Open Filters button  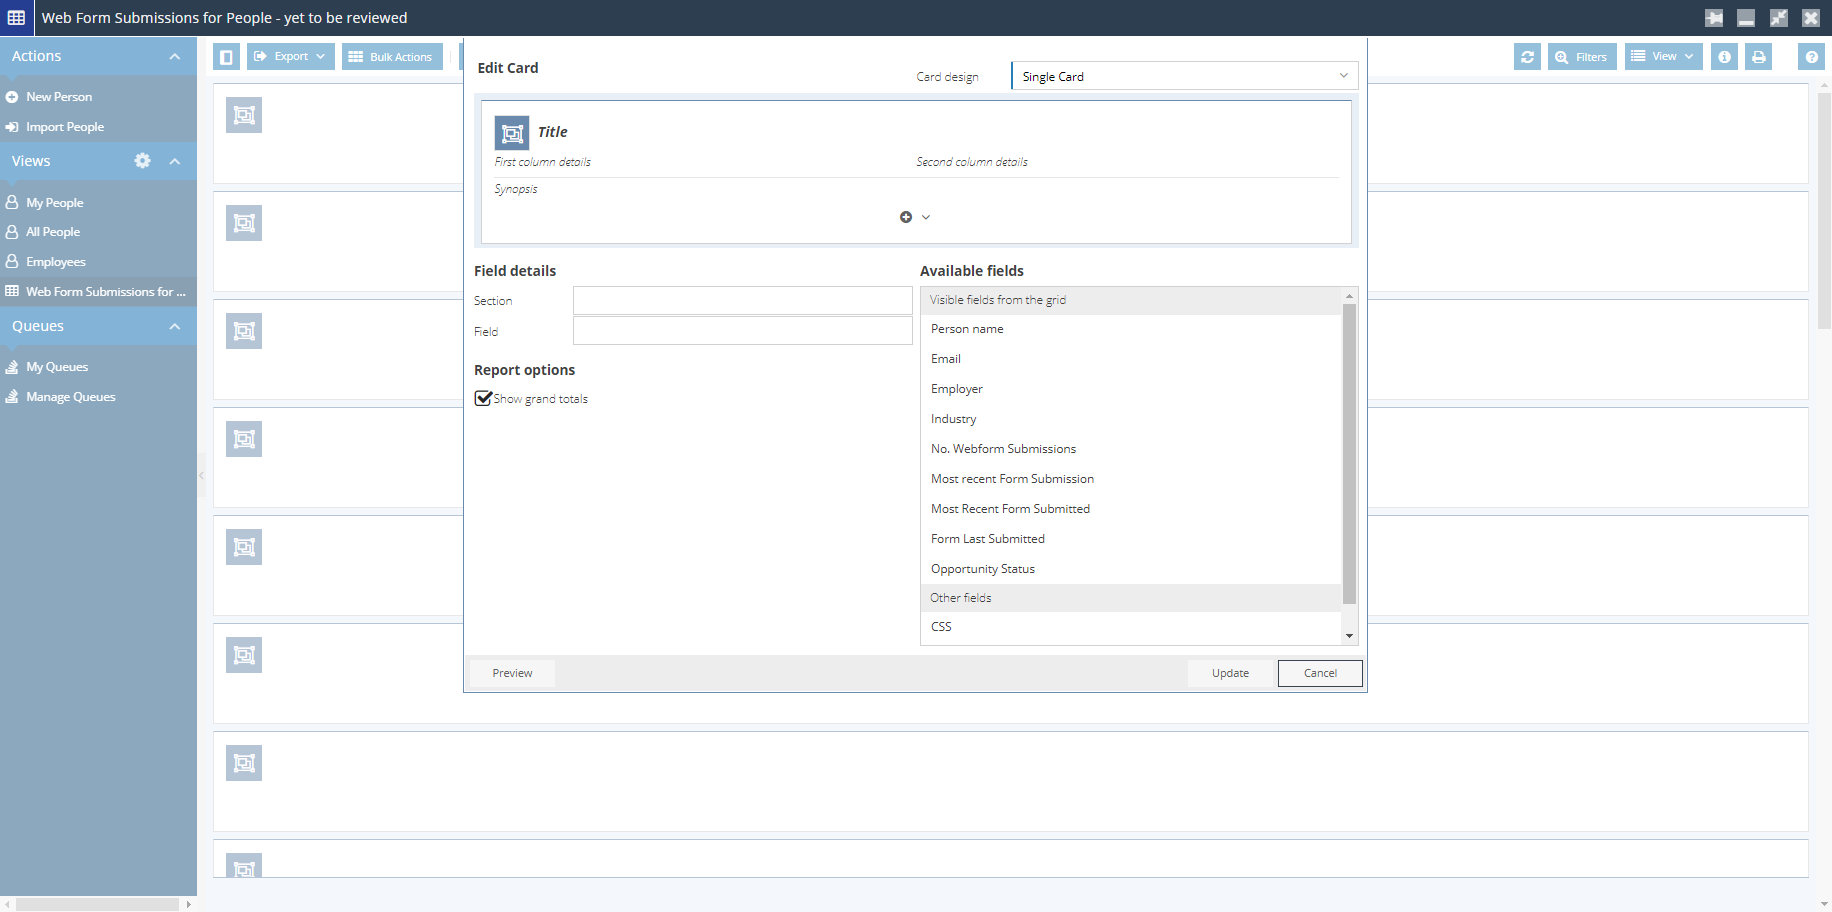(1582, 57)
